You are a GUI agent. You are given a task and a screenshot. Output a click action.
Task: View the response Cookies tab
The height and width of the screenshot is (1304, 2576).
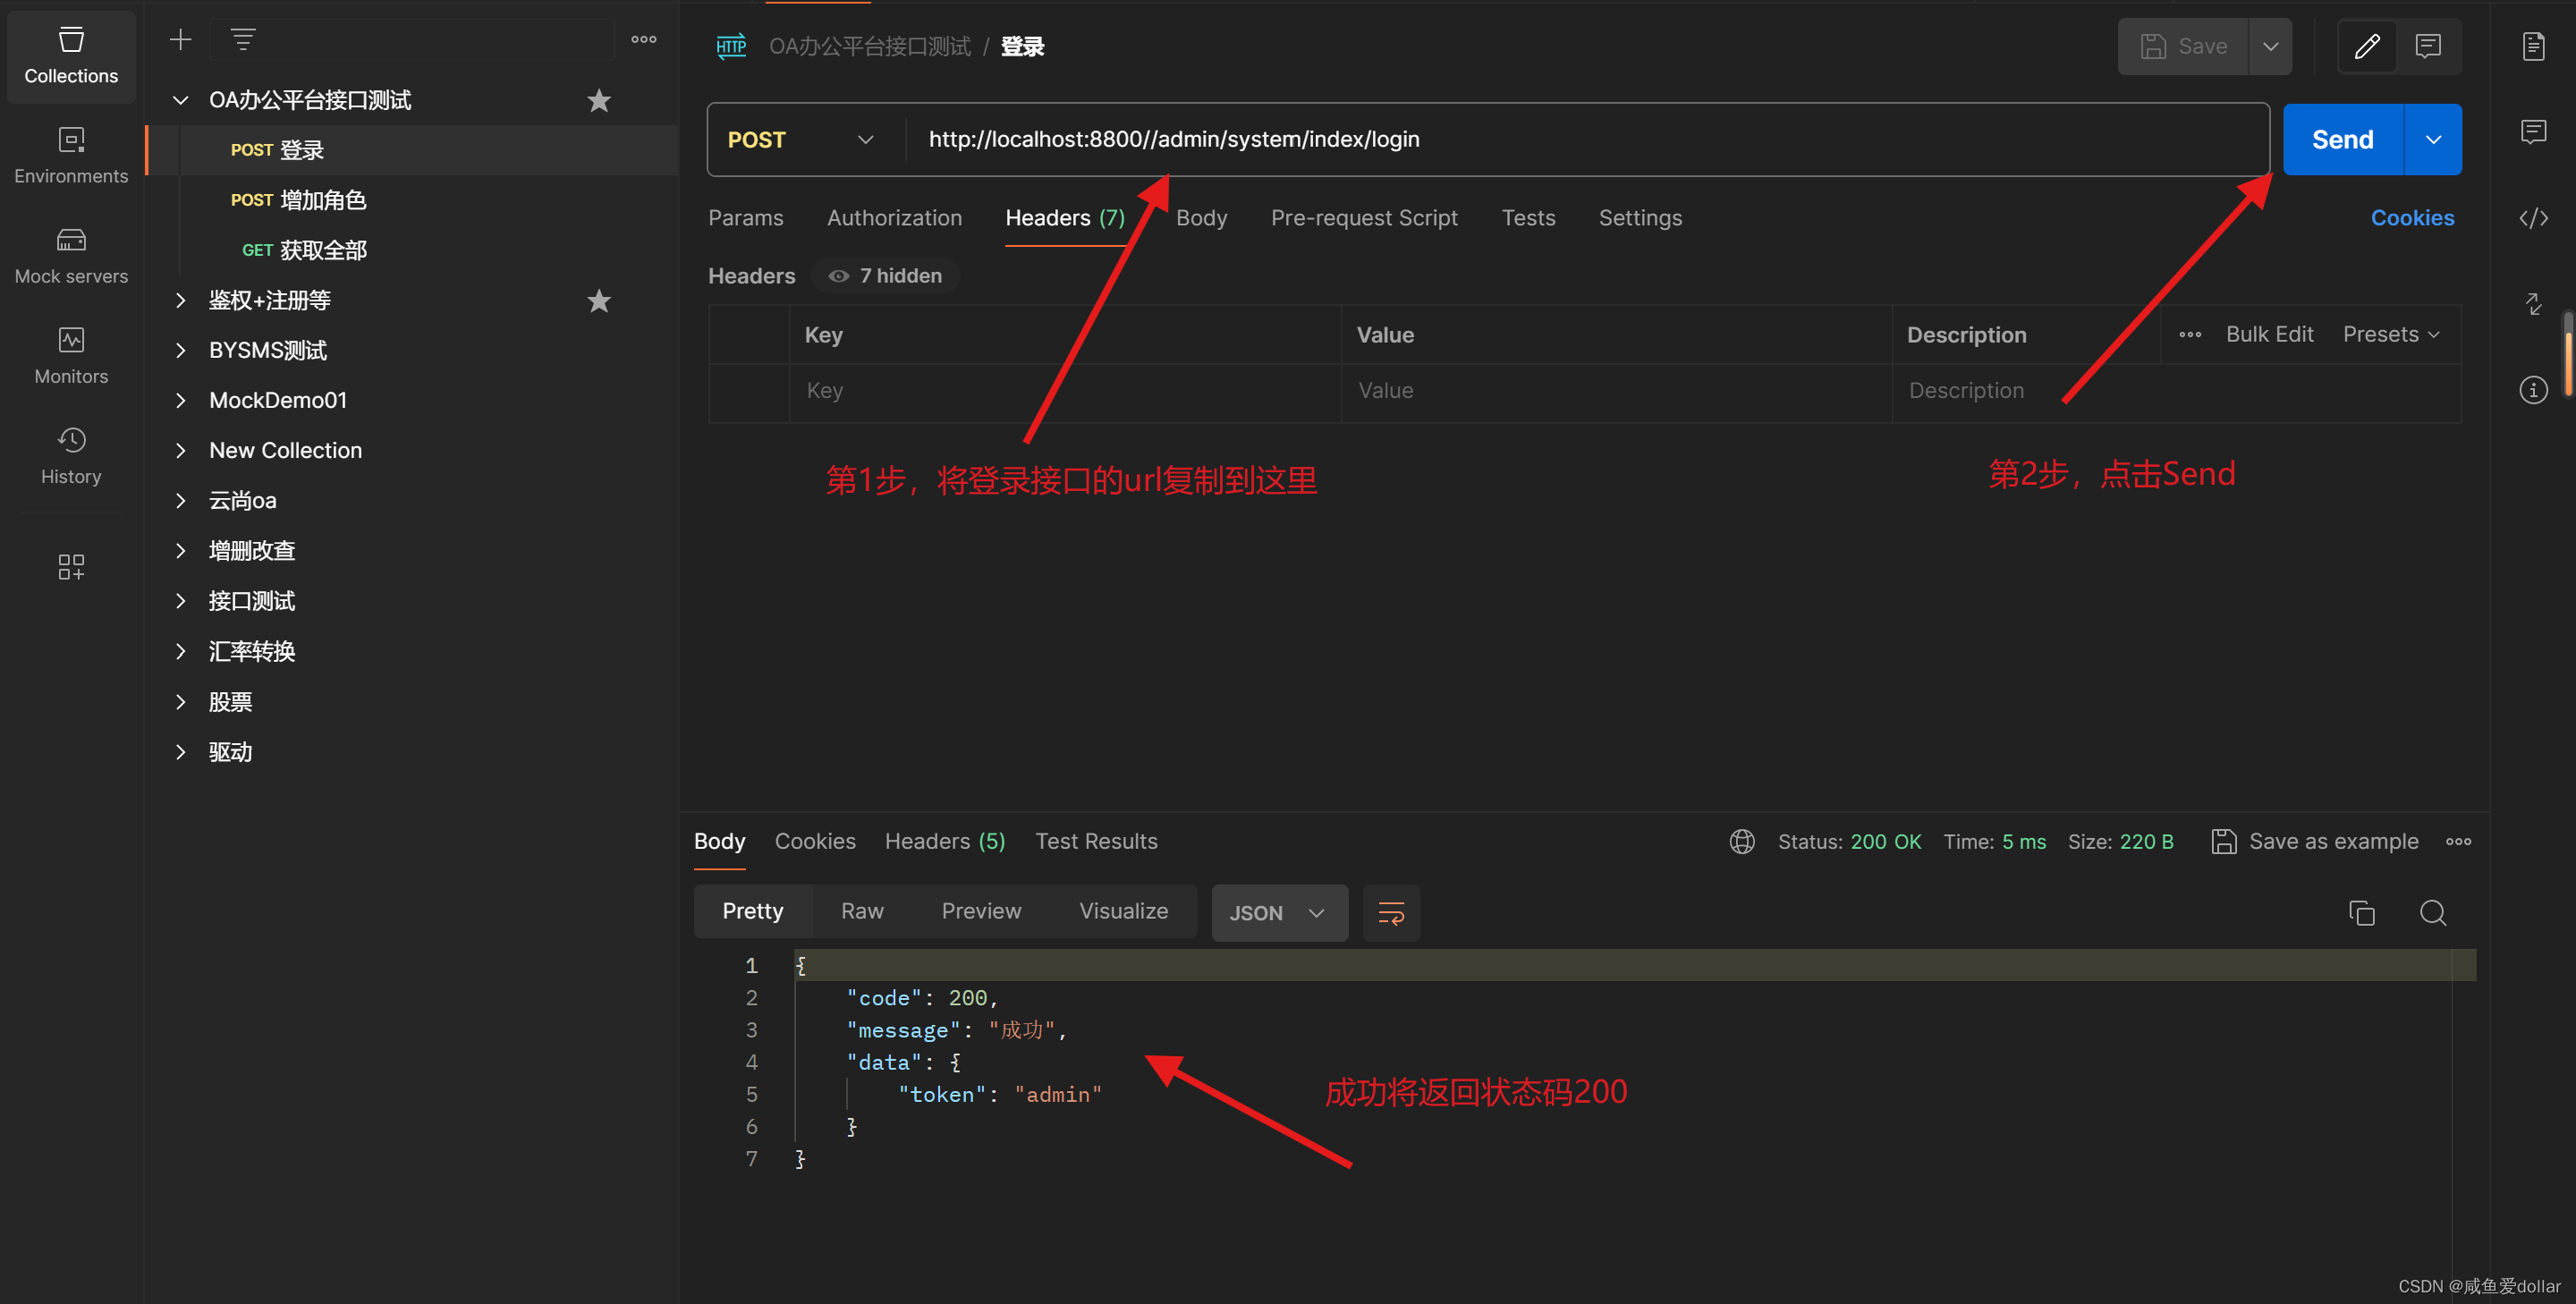[815, 841]
